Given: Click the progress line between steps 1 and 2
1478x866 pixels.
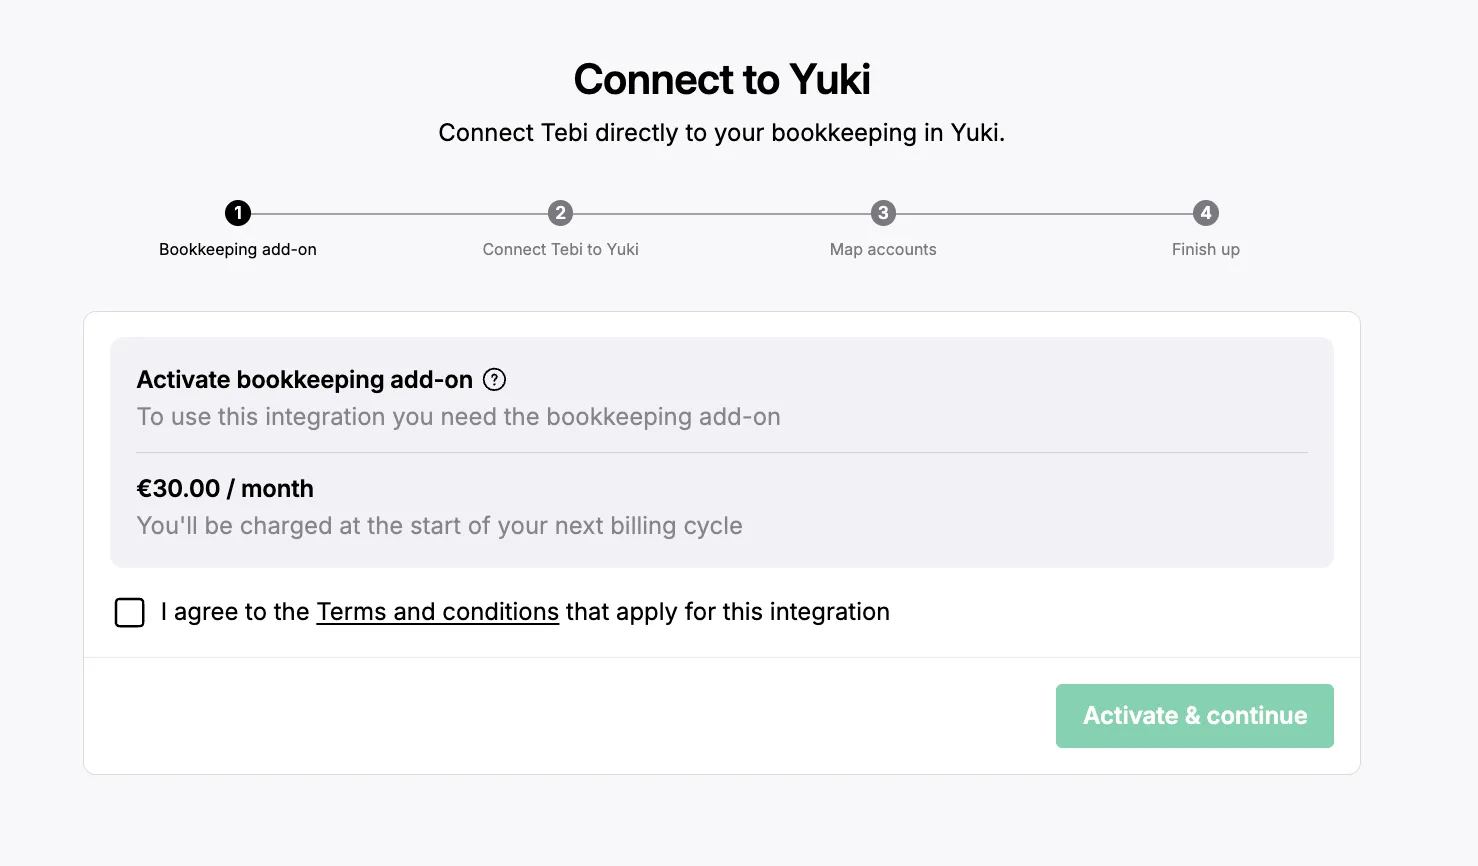Looking at the screenshot, I should [399, 213].
